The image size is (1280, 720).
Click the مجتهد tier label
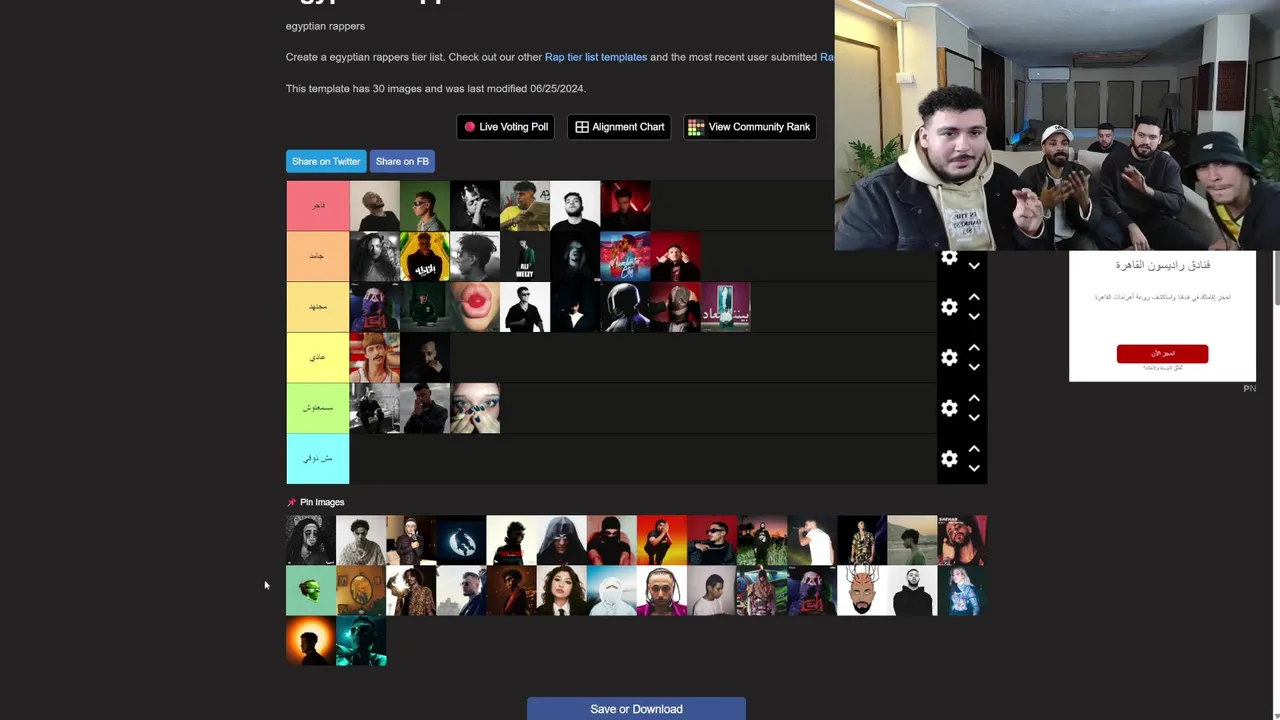coord(318,307)
